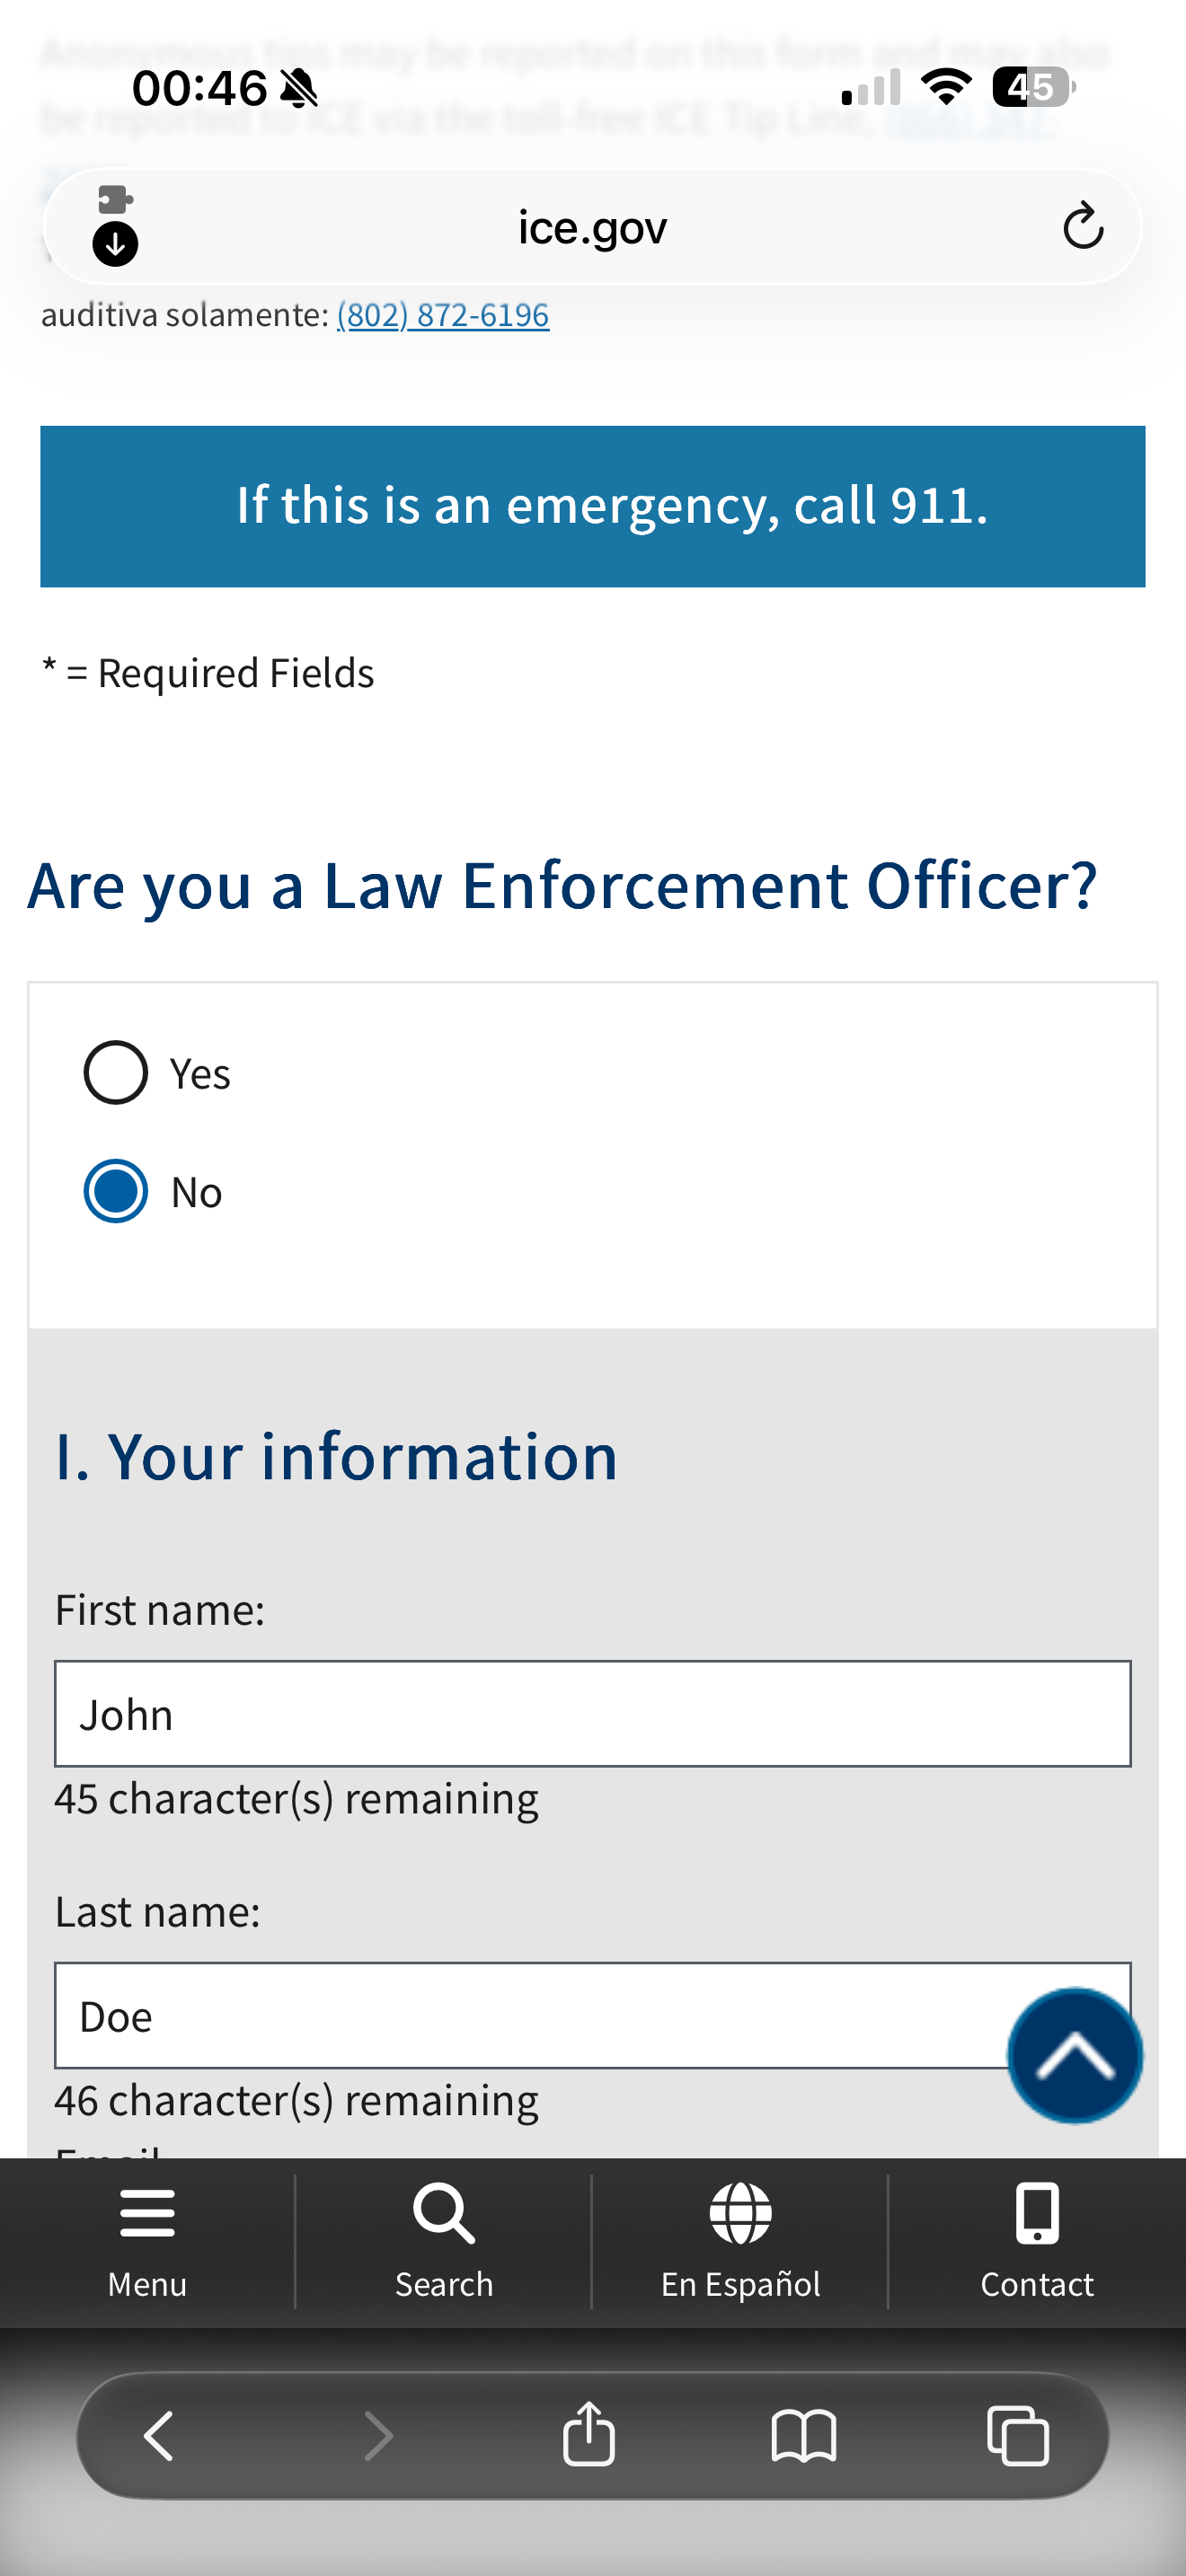Call (802) 872-6196 phone link

coord(443,315)
